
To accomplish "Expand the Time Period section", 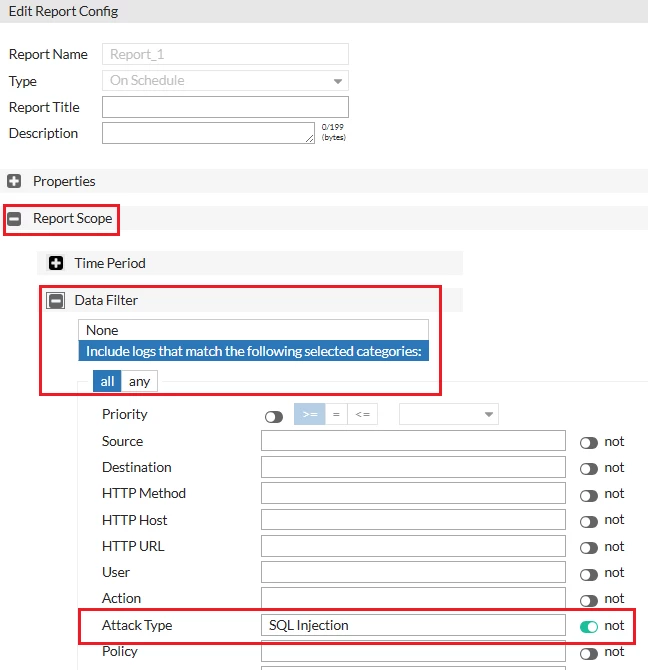I will point(56,263).
